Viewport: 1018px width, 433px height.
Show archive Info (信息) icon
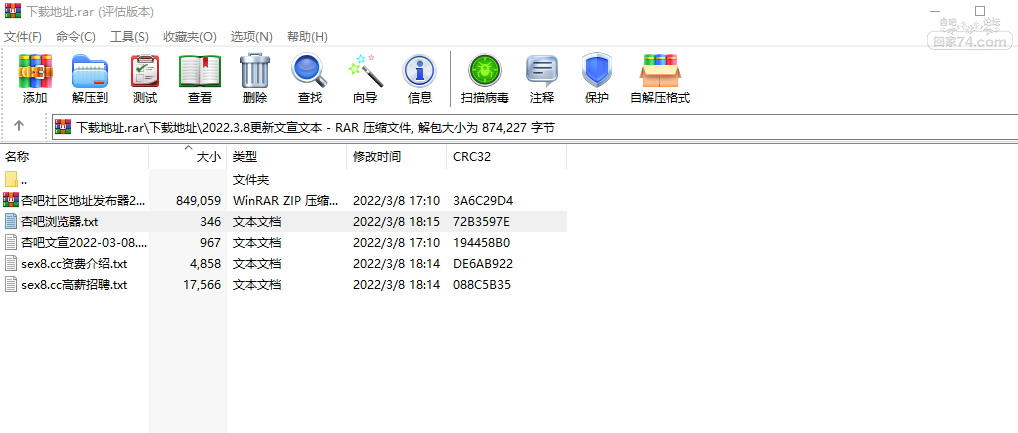click(419, 71)
